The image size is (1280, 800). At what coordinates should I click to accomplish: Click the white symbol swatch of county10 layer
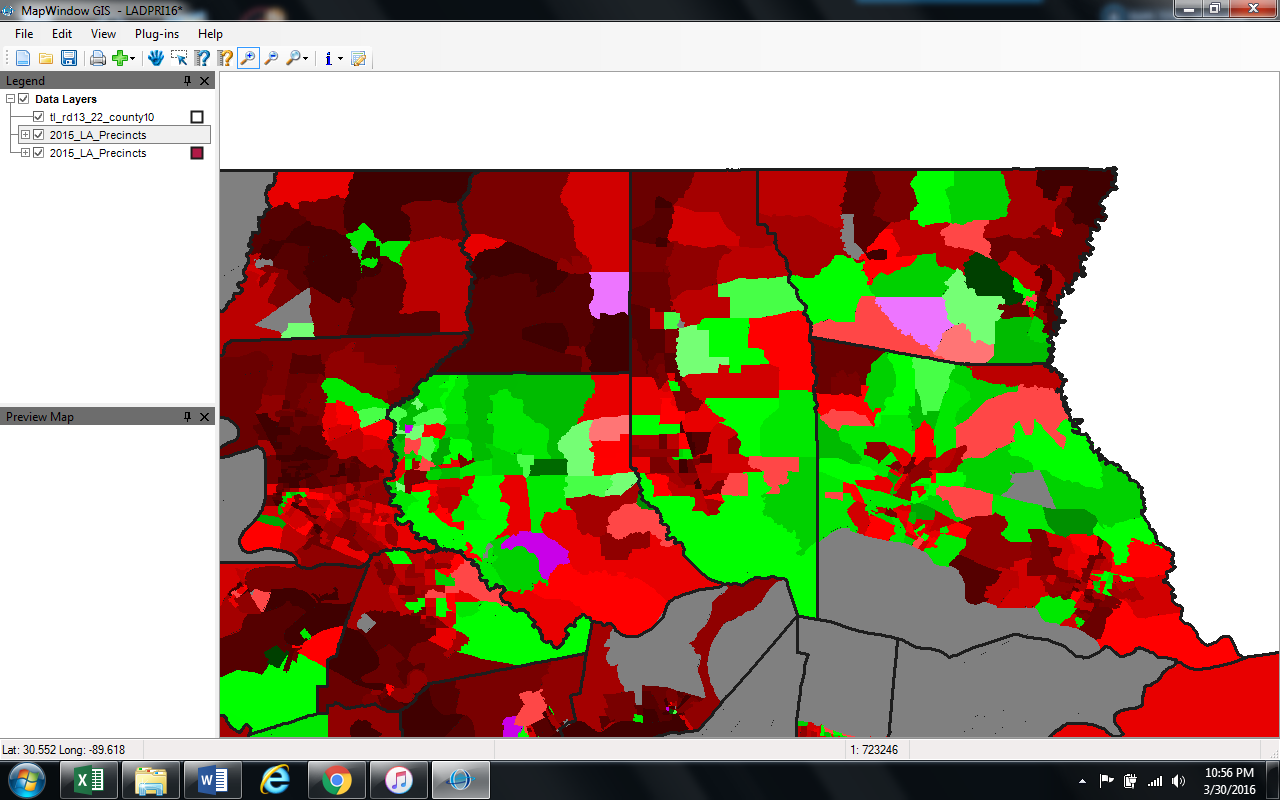click(x=197, y=117)
